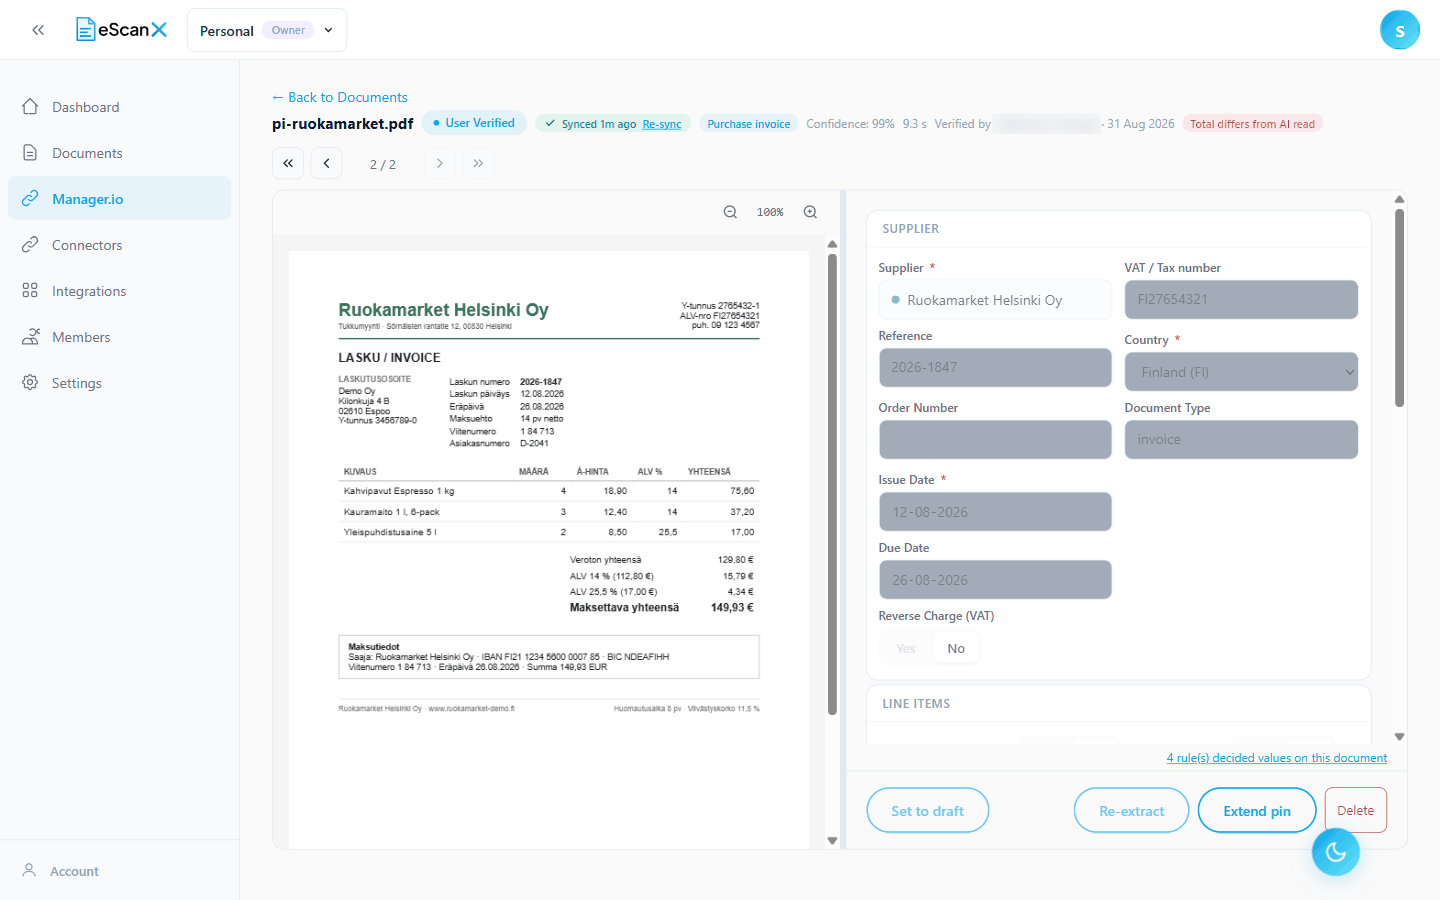Open Documents from the sidebar
Screen dimensions: 1440x900
click(x=120, y=153)
